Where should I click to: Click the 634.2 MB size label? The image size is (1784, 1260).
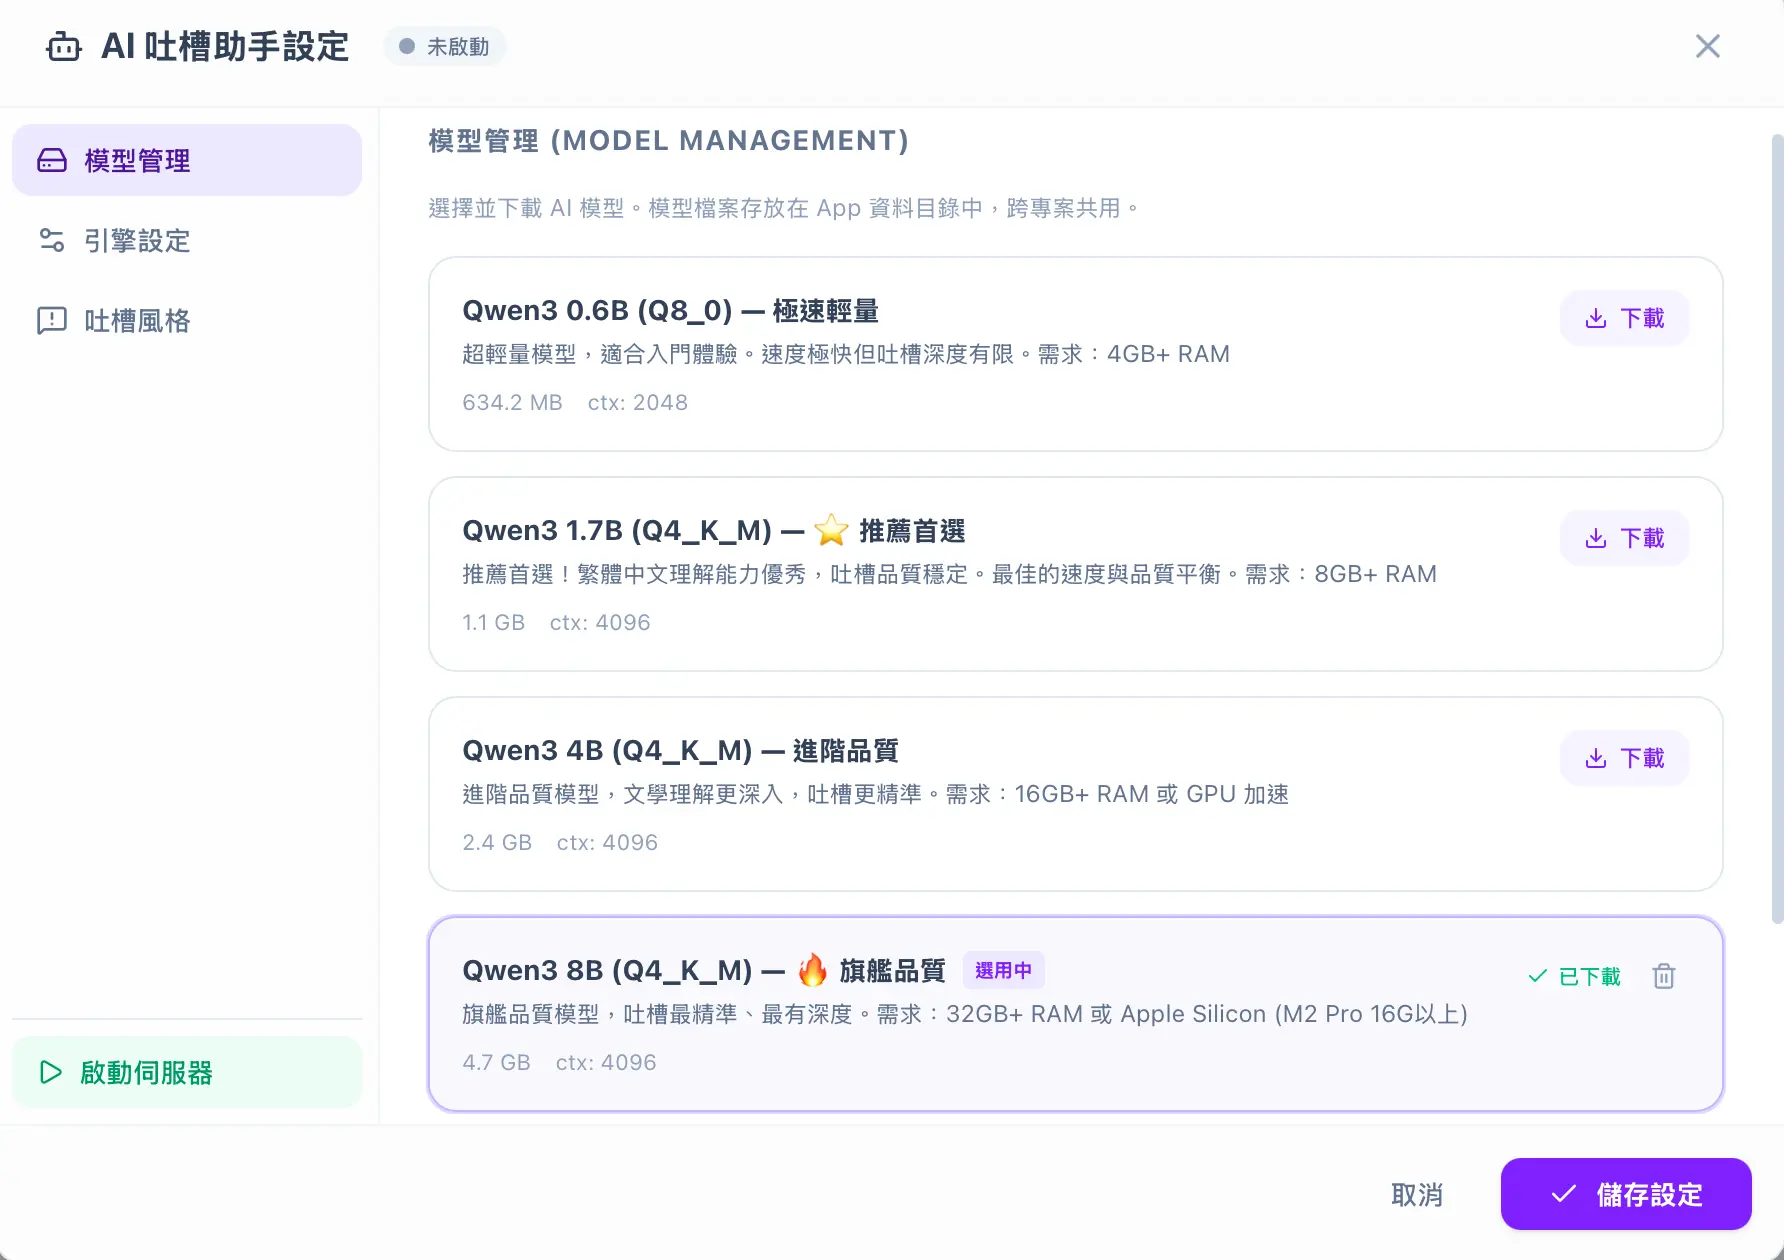[512, 402]
